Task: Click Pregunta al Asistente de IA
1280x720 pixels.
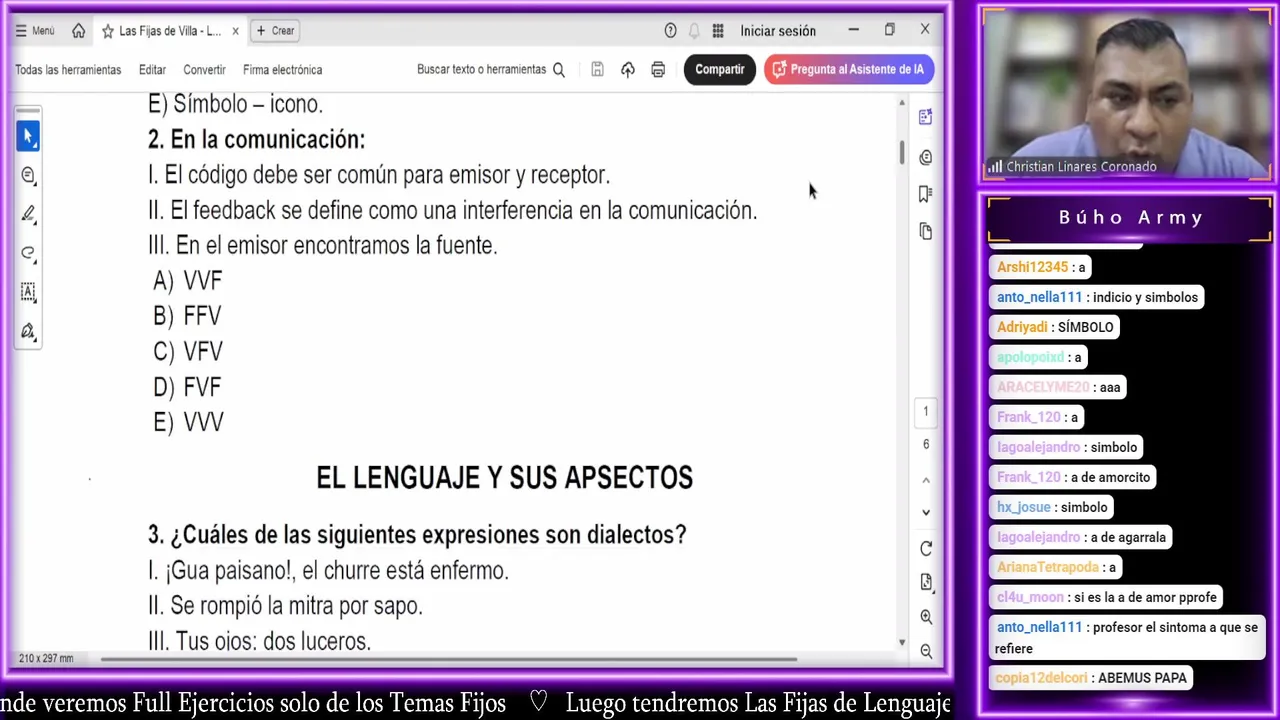Action: [849, 70]
